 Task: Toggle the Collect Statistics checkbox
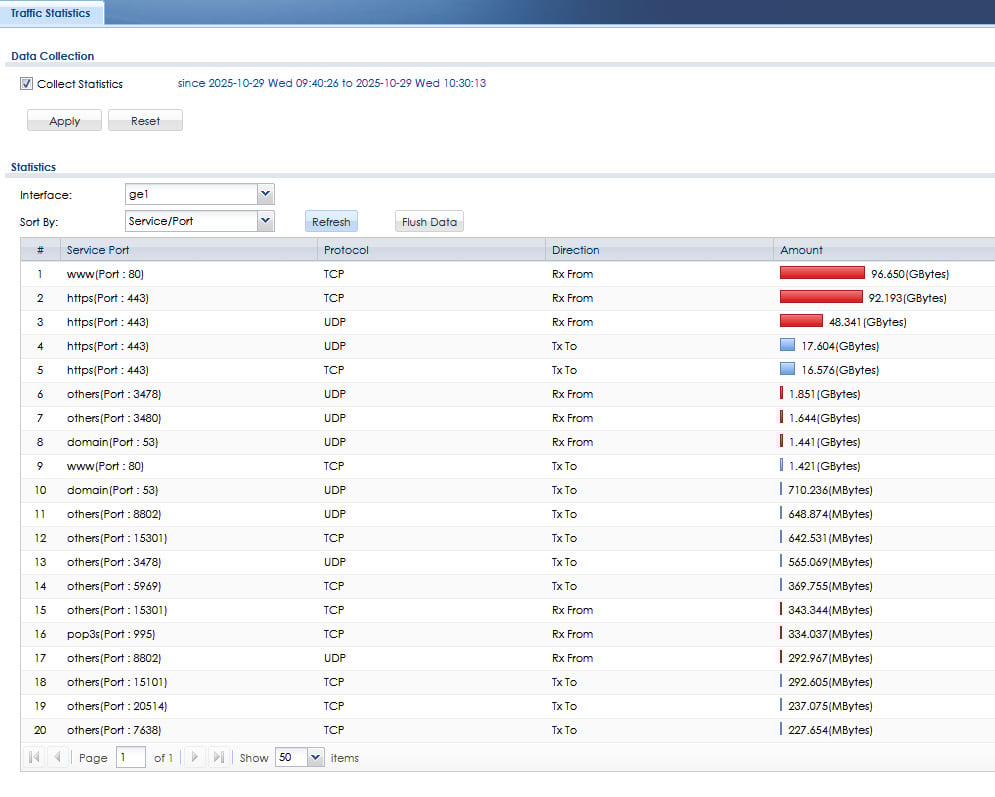click(26, 84)
